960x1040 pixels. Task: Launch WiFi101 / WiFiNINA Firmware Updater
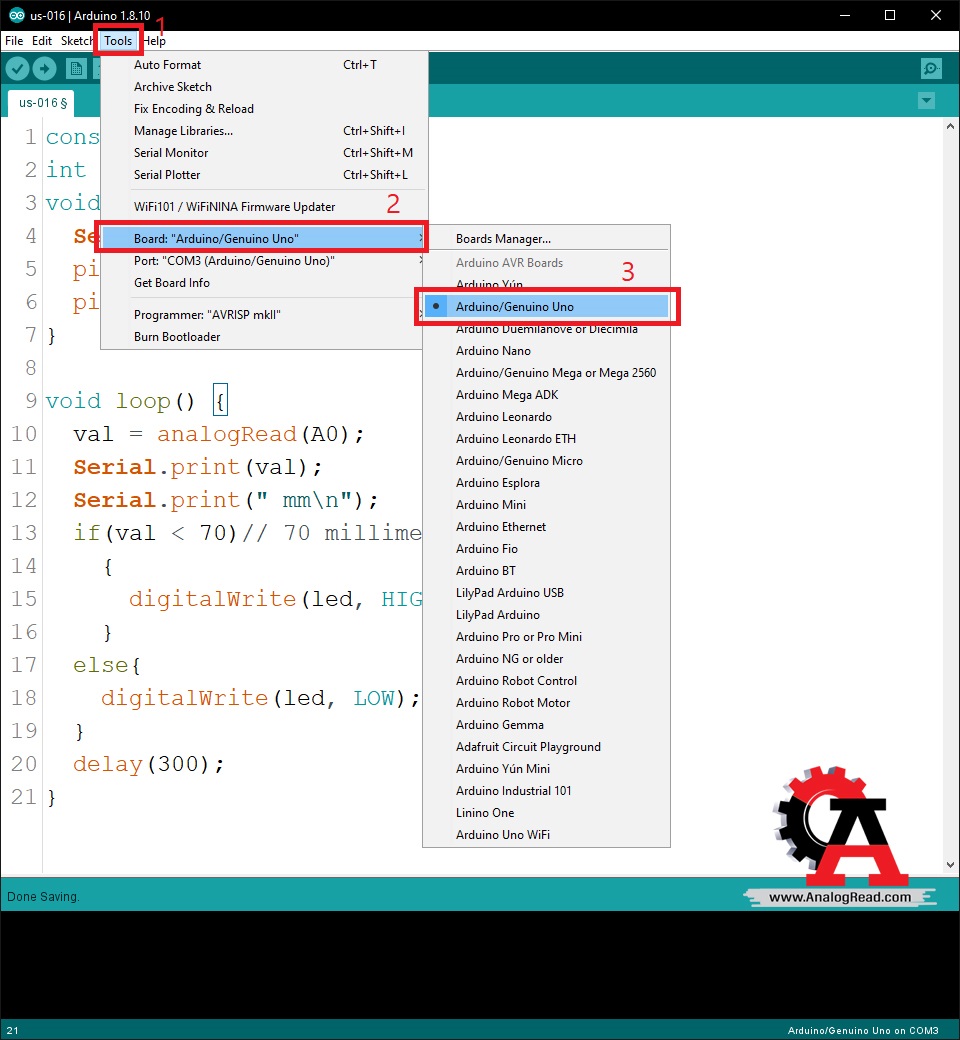point(263,206)
